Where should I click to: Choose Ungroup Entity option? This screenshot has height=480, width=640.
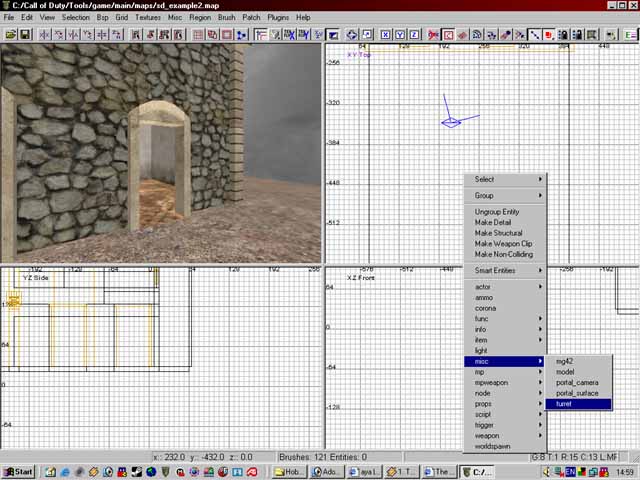pos(497,212)
